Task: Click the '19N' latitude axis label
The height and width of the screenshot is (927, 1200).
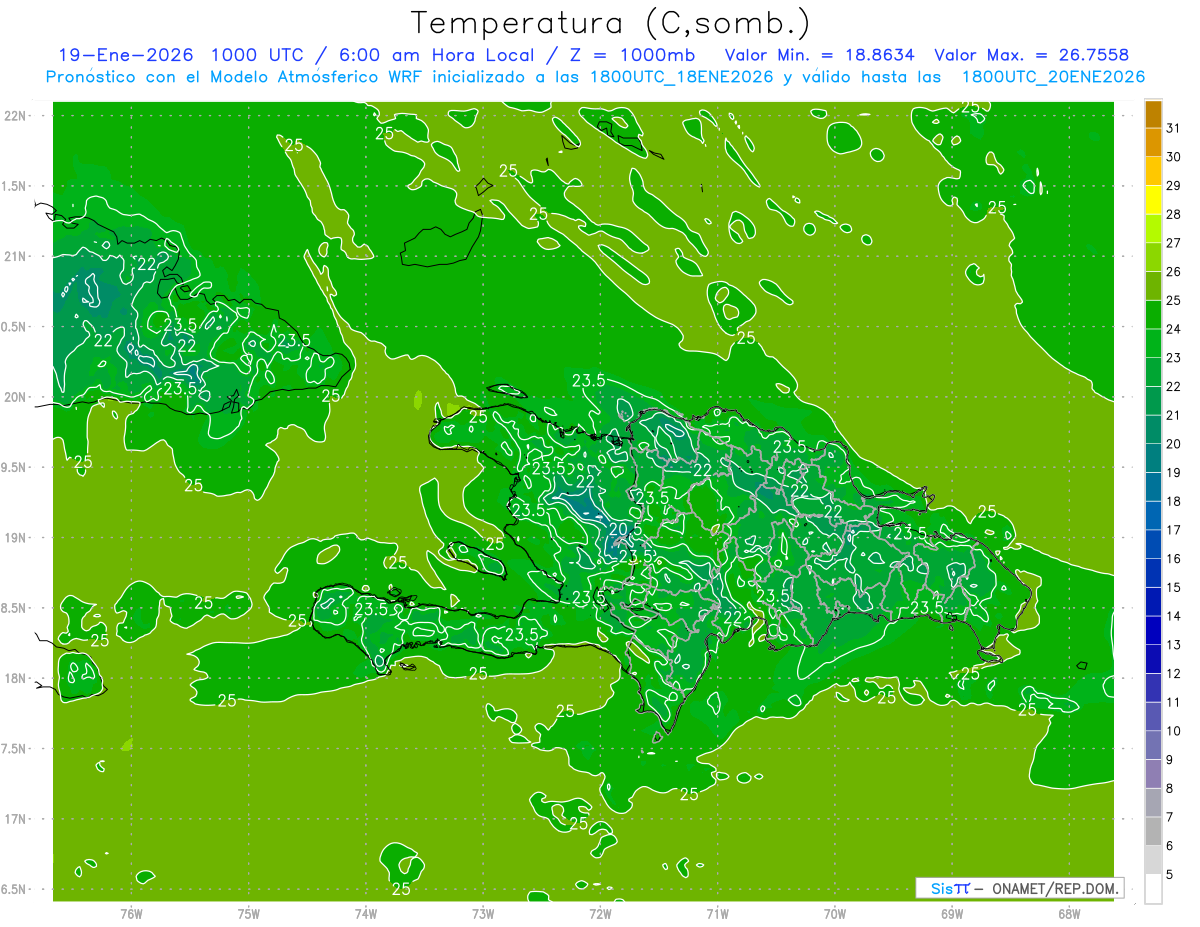Action: 16,538
